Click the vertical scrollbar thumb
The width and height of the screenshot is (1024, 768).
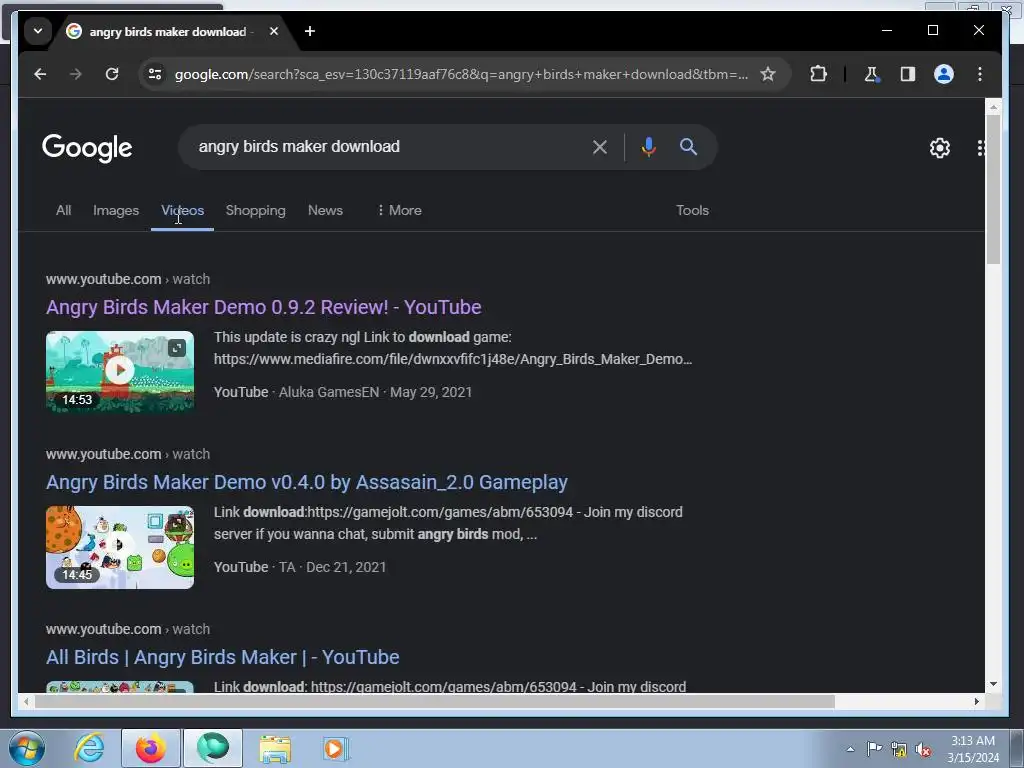point(993,189)
